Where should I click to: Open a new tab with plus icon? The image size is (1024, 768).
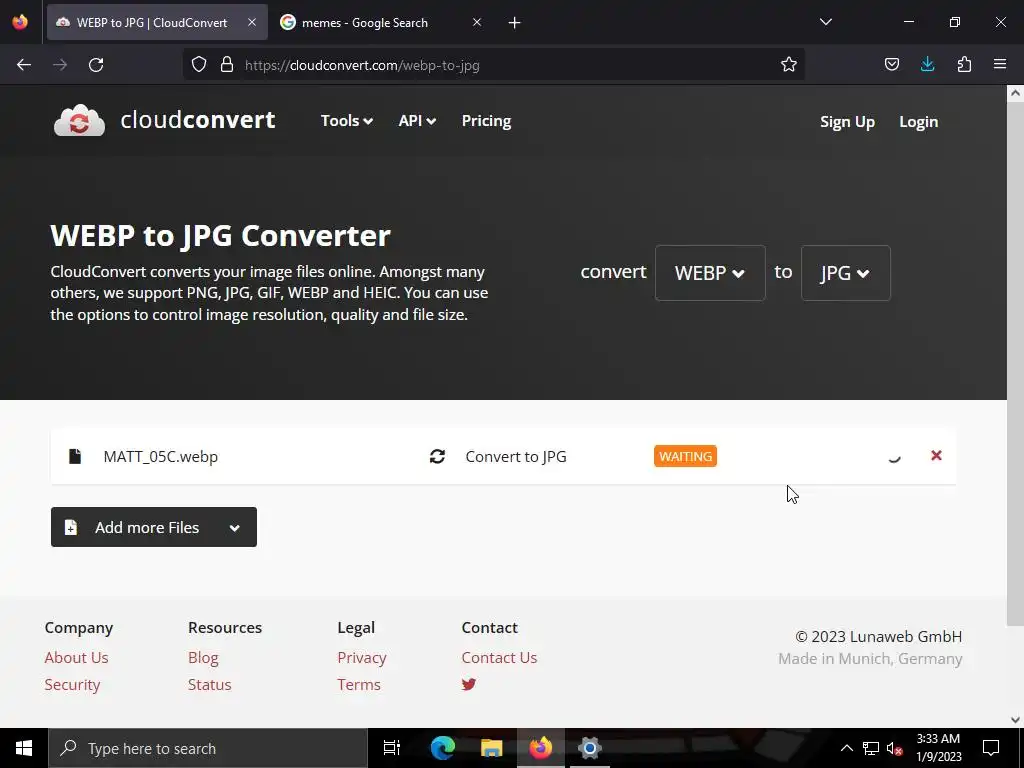pos(515,23)
